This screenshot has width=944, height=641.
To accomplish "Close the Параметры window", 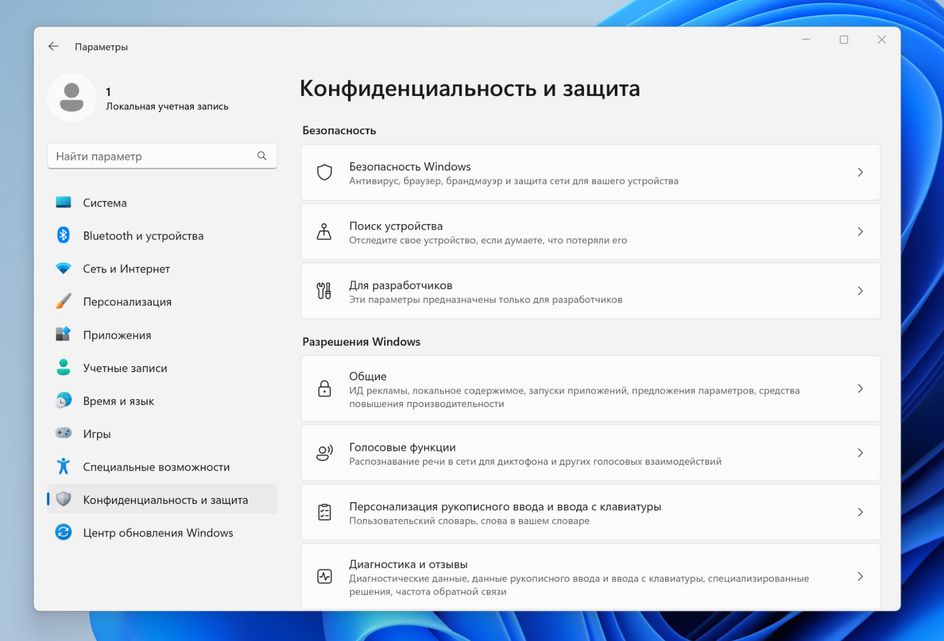I will [x=881, y=40].
